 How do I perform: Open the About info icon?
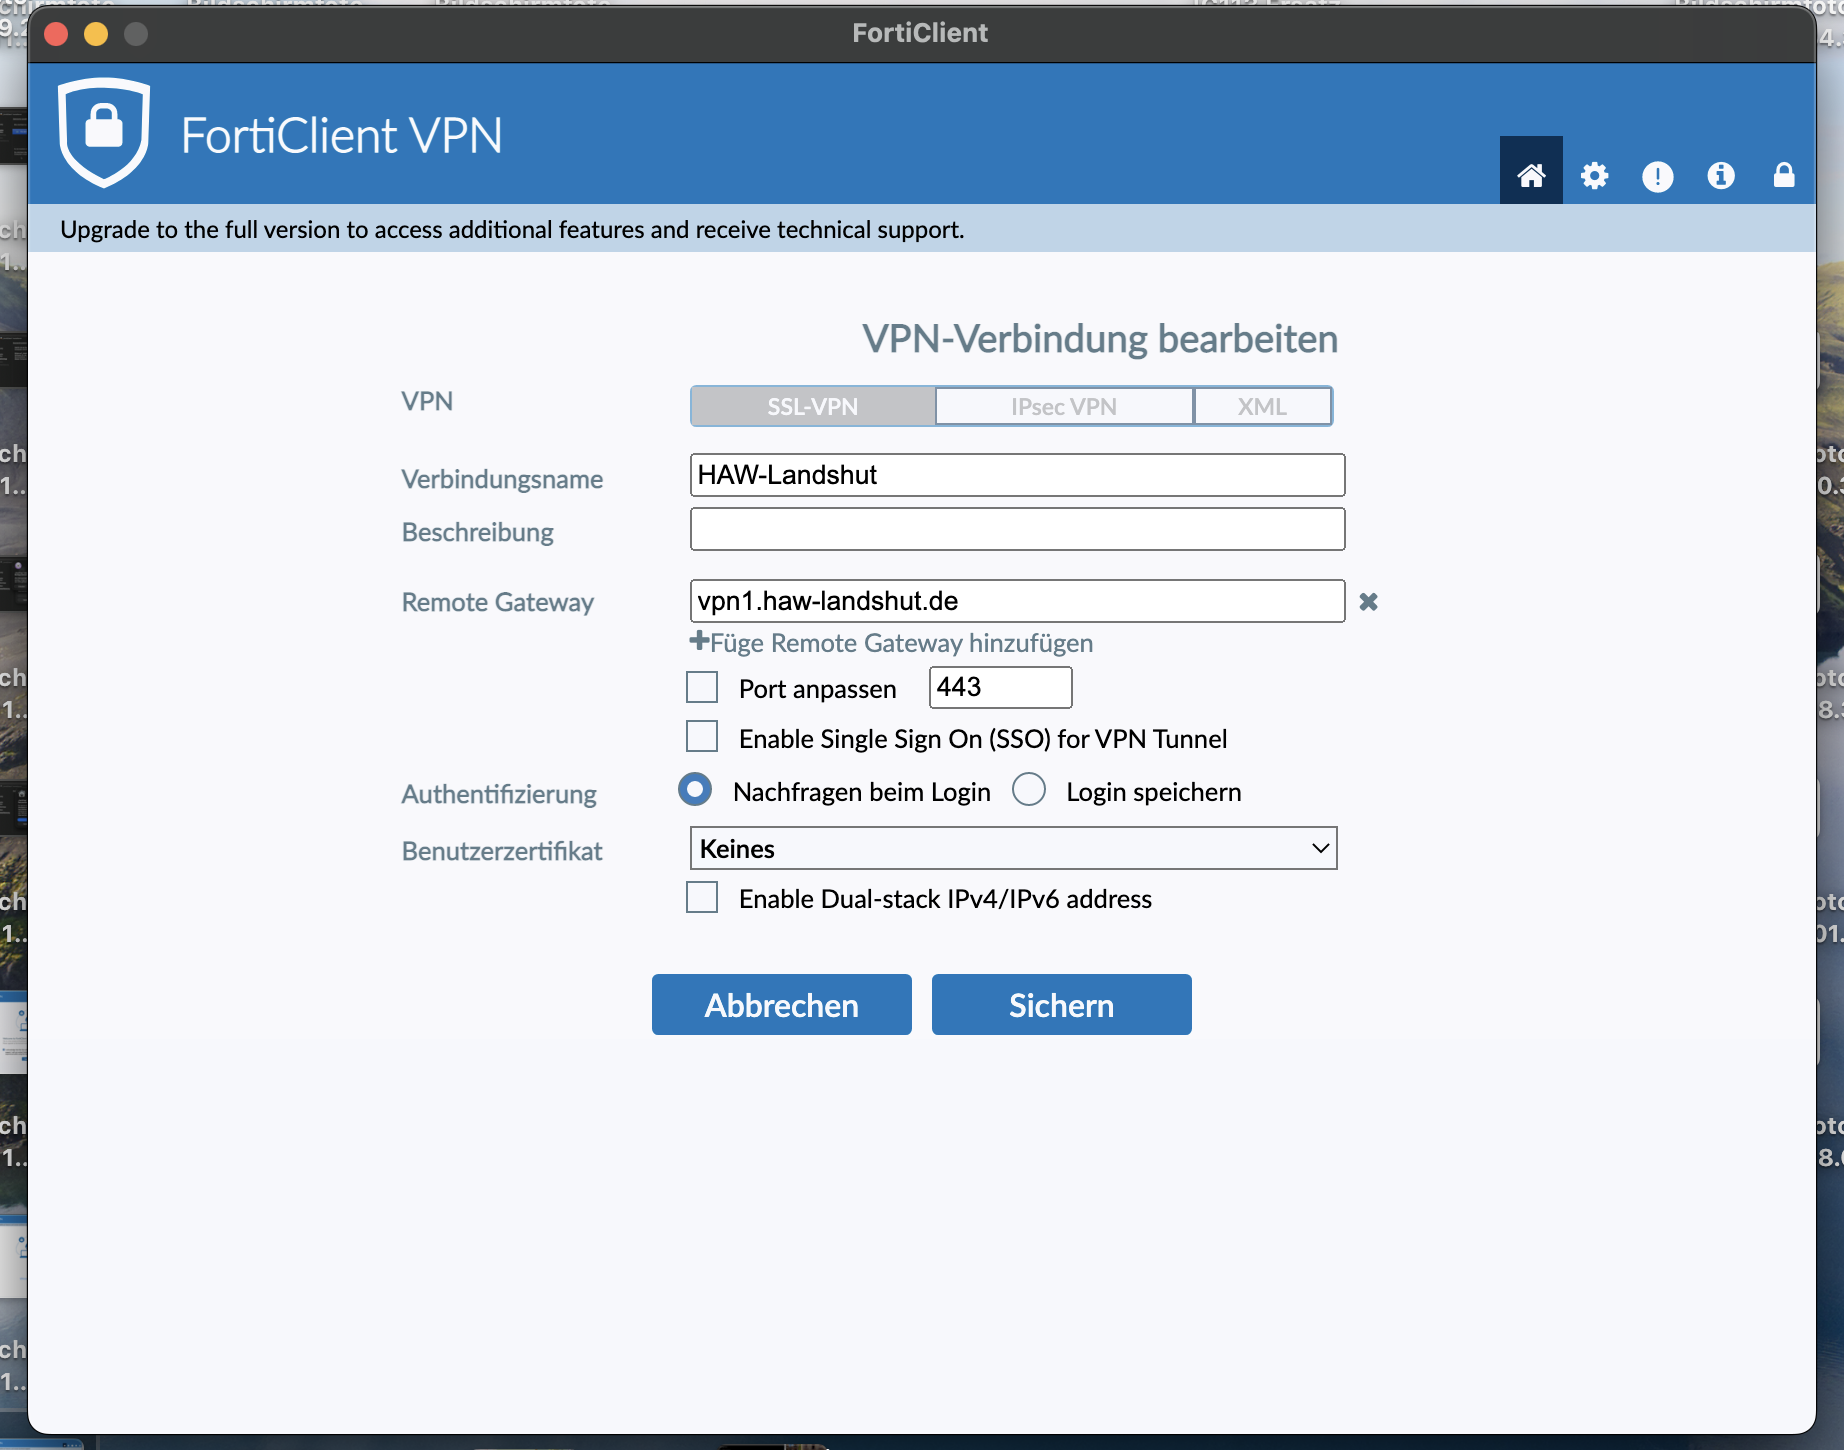[x=1721, y=176]
